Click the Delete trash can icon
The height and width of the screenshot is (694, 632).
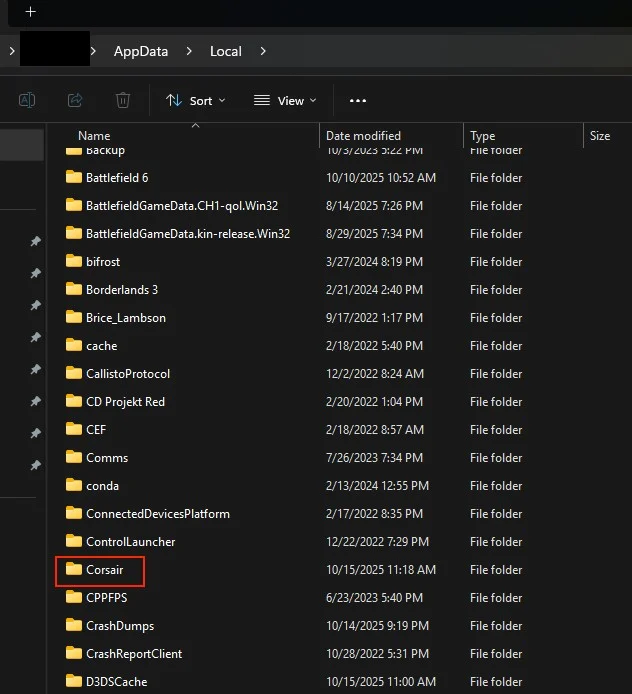(x=122, y=100)
